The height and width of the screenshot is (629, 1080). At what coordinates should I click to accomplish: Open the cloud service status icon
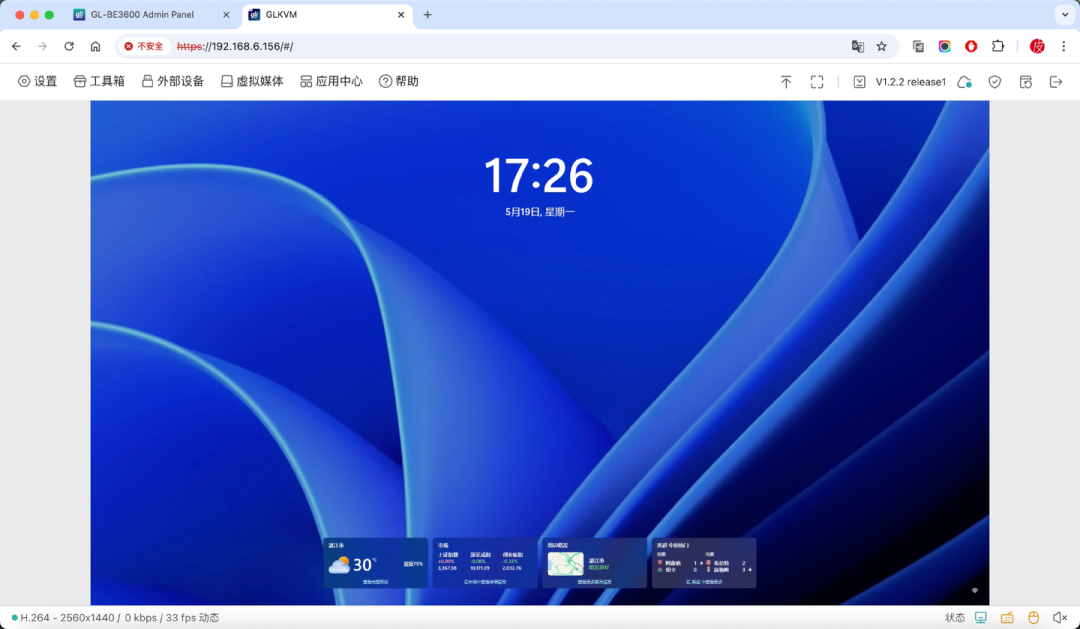pos(964,82)
